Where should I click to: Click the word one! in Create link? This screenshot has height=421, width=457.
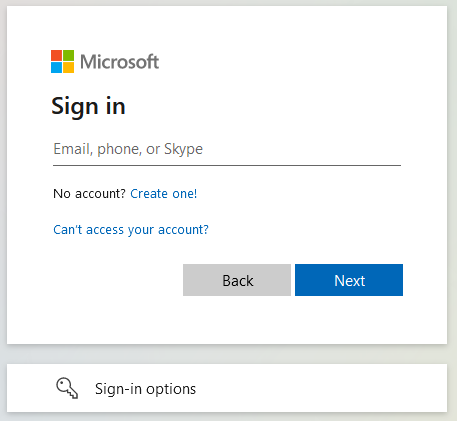pos(185,194)
